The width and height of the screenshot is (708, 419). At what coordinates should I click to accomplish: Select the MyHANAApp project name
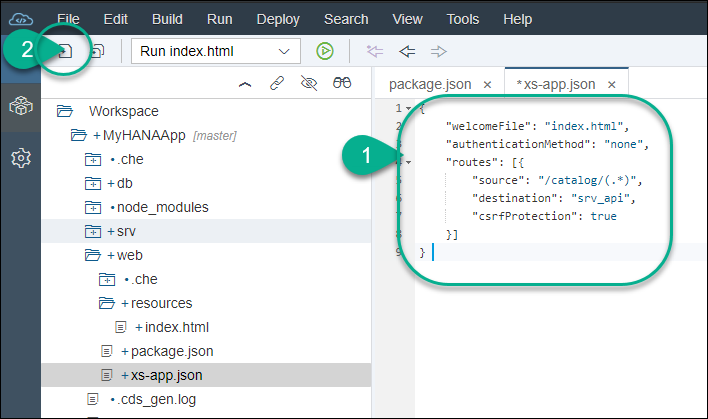144,135
